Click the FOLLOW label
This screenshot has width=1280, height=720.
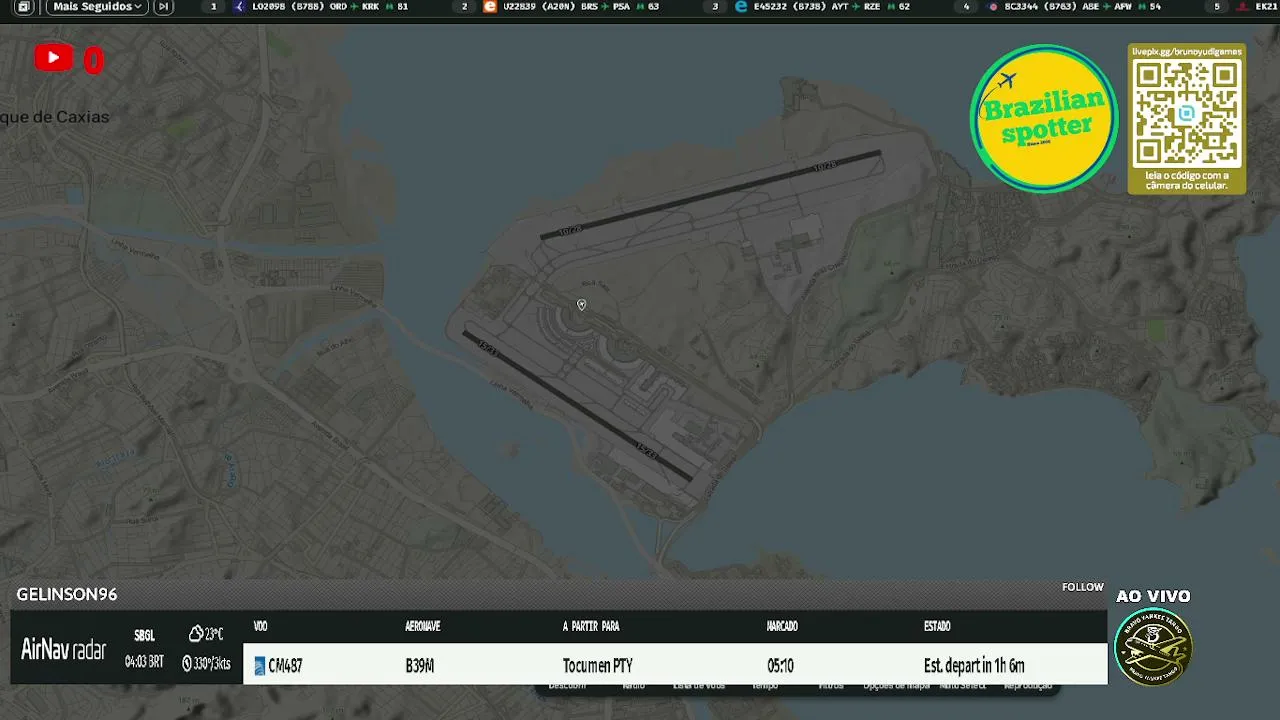pos(1083,587)
